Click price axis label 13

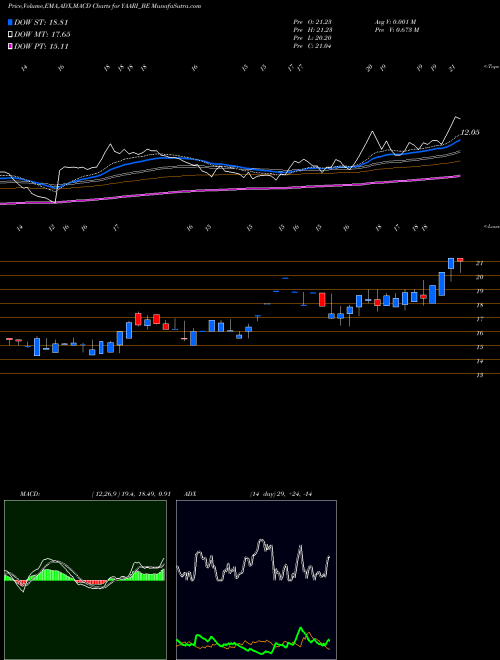pyautogui.click(x=479, y=375)
